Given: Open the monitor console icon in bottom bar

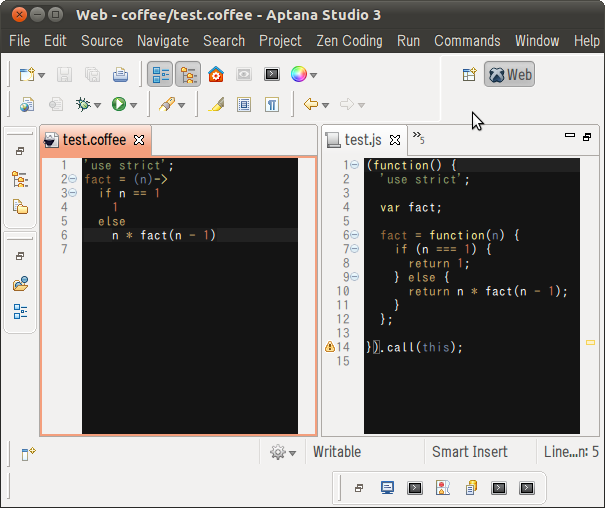Looking at the screenshot, I should pyautogui.click(x=387, y=488).
